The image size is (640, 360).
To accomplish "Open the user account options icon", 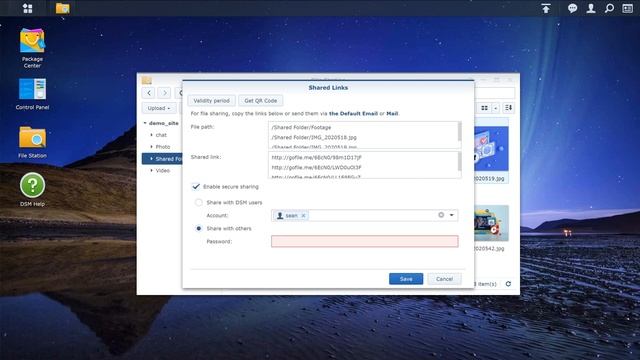I will (591, 8).
